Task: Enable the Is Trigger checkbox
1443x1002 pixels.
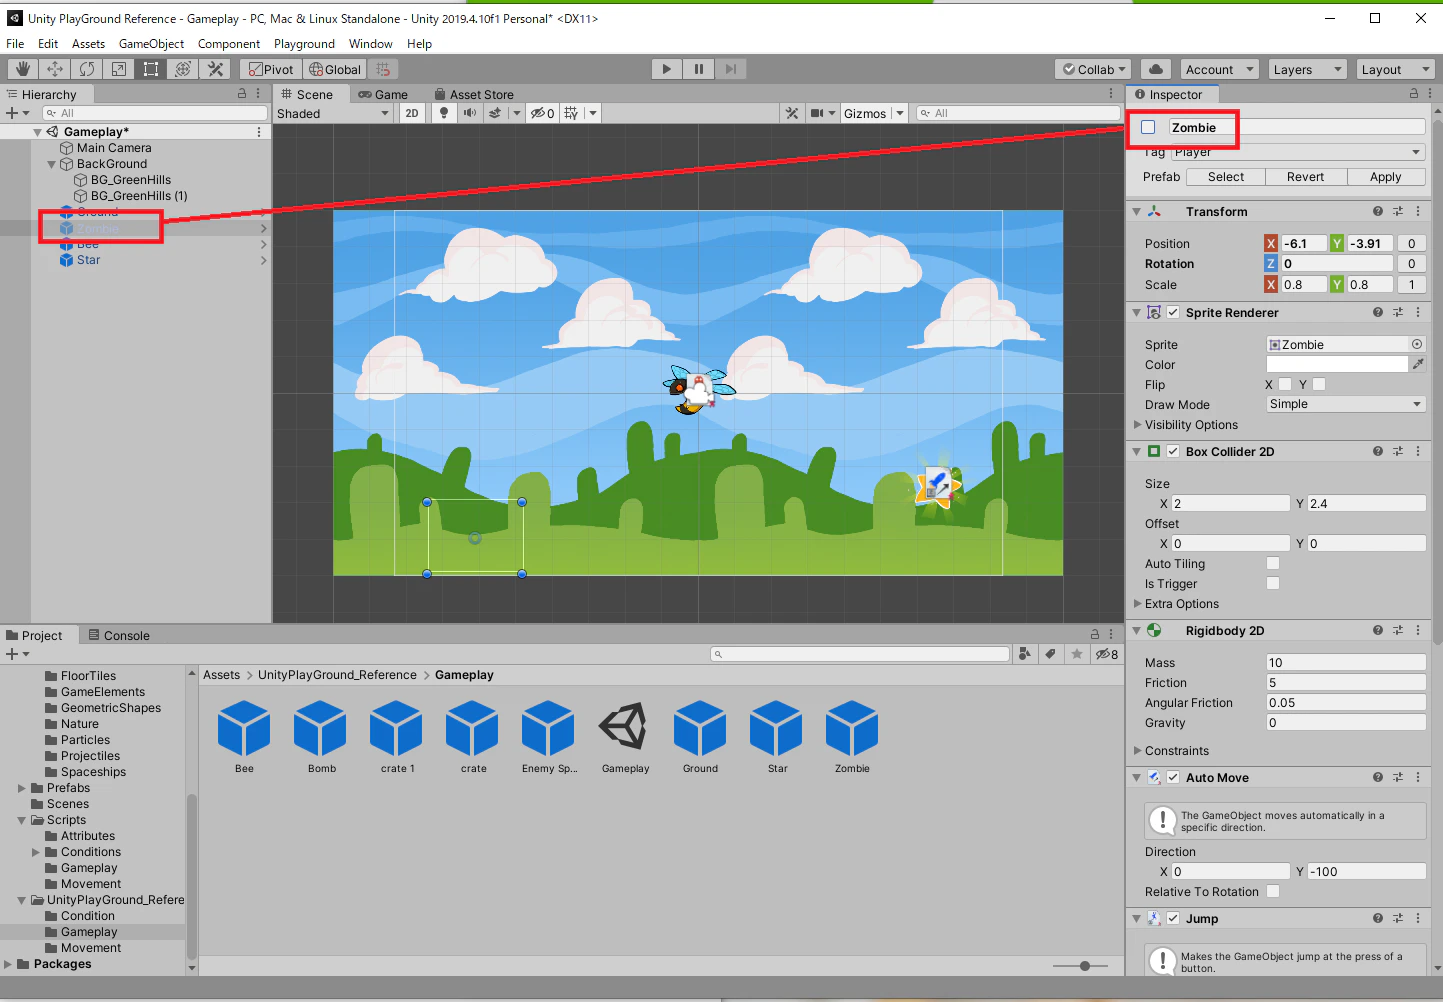Action: click(x=1273, y=583)
